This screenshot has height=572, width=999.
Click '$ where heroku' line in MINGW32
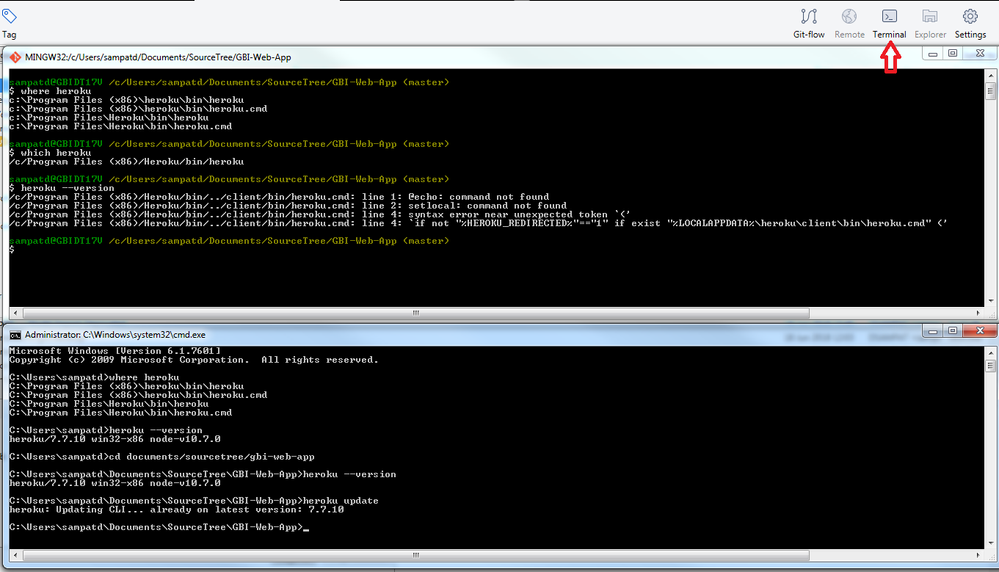(x=50, y=91)
